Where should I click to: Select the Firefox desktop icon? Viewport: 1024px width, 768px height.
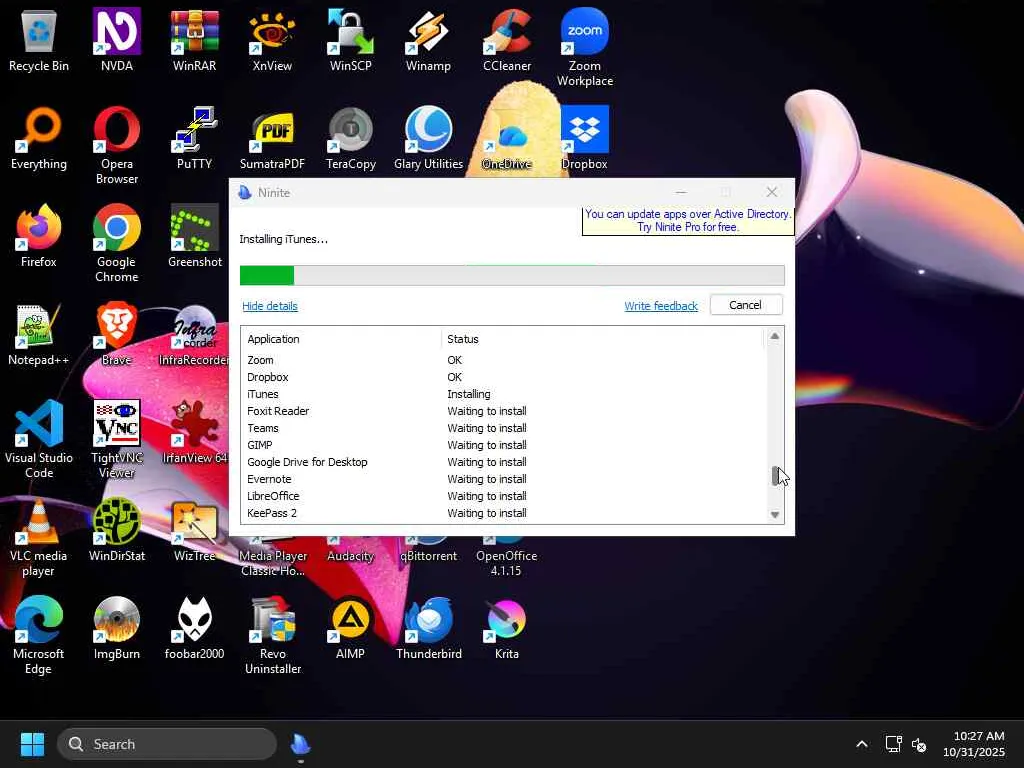(39, 236)
